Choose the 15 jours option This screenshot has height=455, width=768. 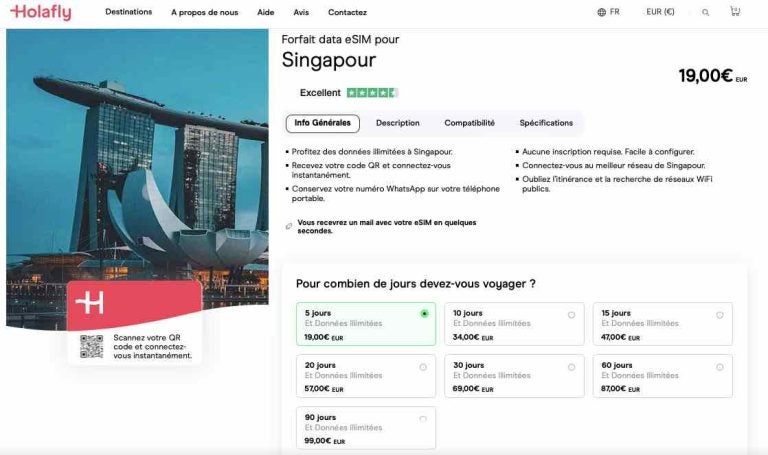pos(662,324)
